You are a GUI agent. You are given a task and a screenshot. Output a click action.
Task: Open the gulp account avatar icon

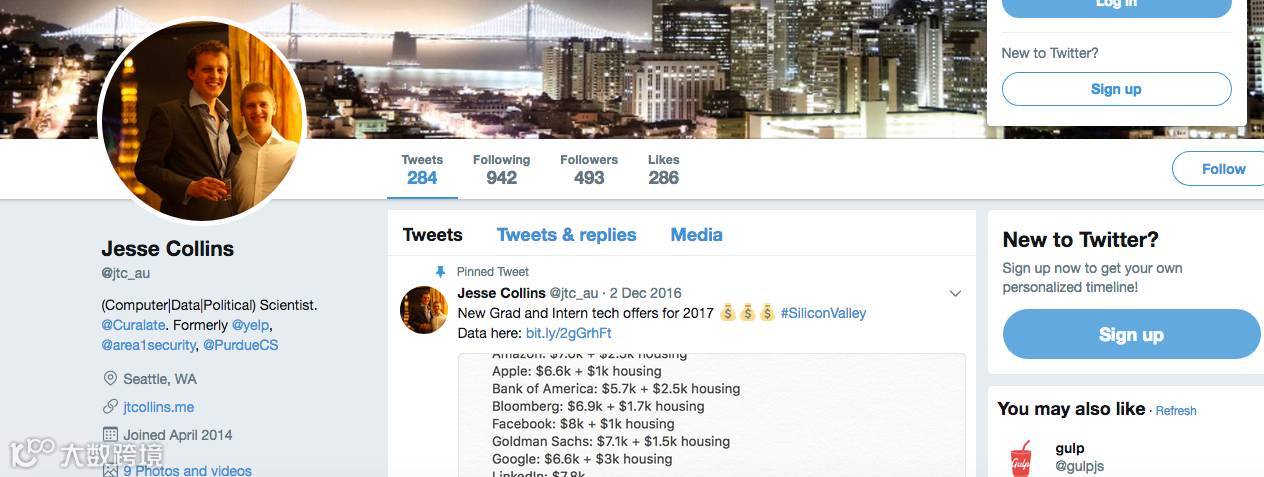tap(1021, 458)
